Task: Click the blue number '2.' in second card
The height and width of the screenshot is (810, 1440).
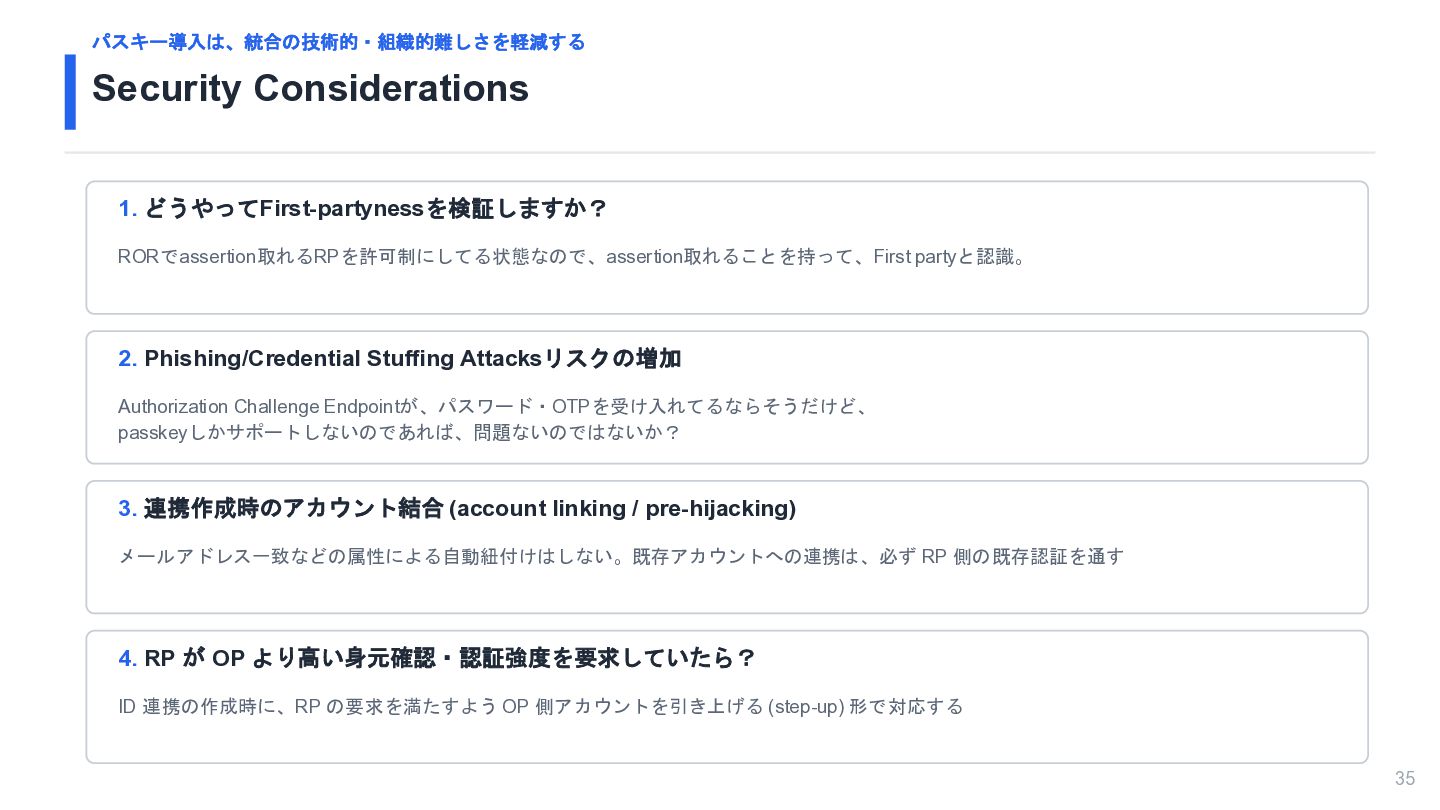Action: 128,359
